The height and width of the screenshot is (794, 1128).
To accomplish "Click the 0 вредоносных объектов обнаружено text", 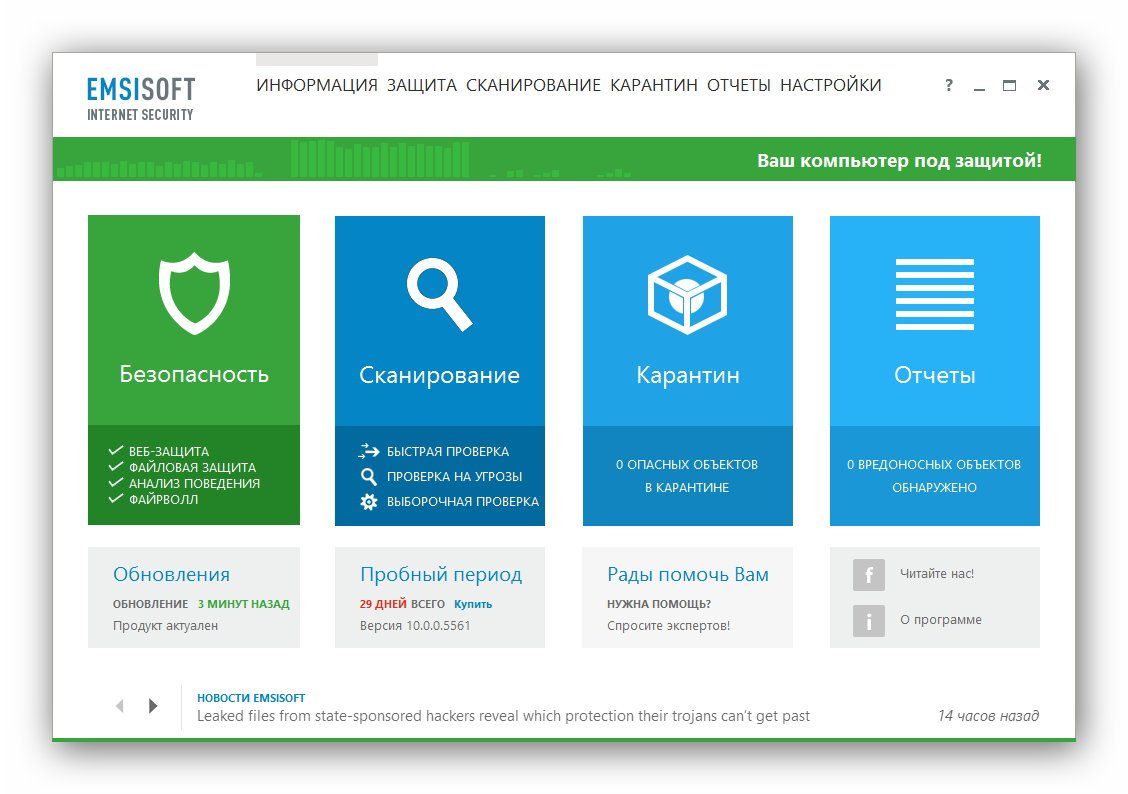I will point(934,476).
